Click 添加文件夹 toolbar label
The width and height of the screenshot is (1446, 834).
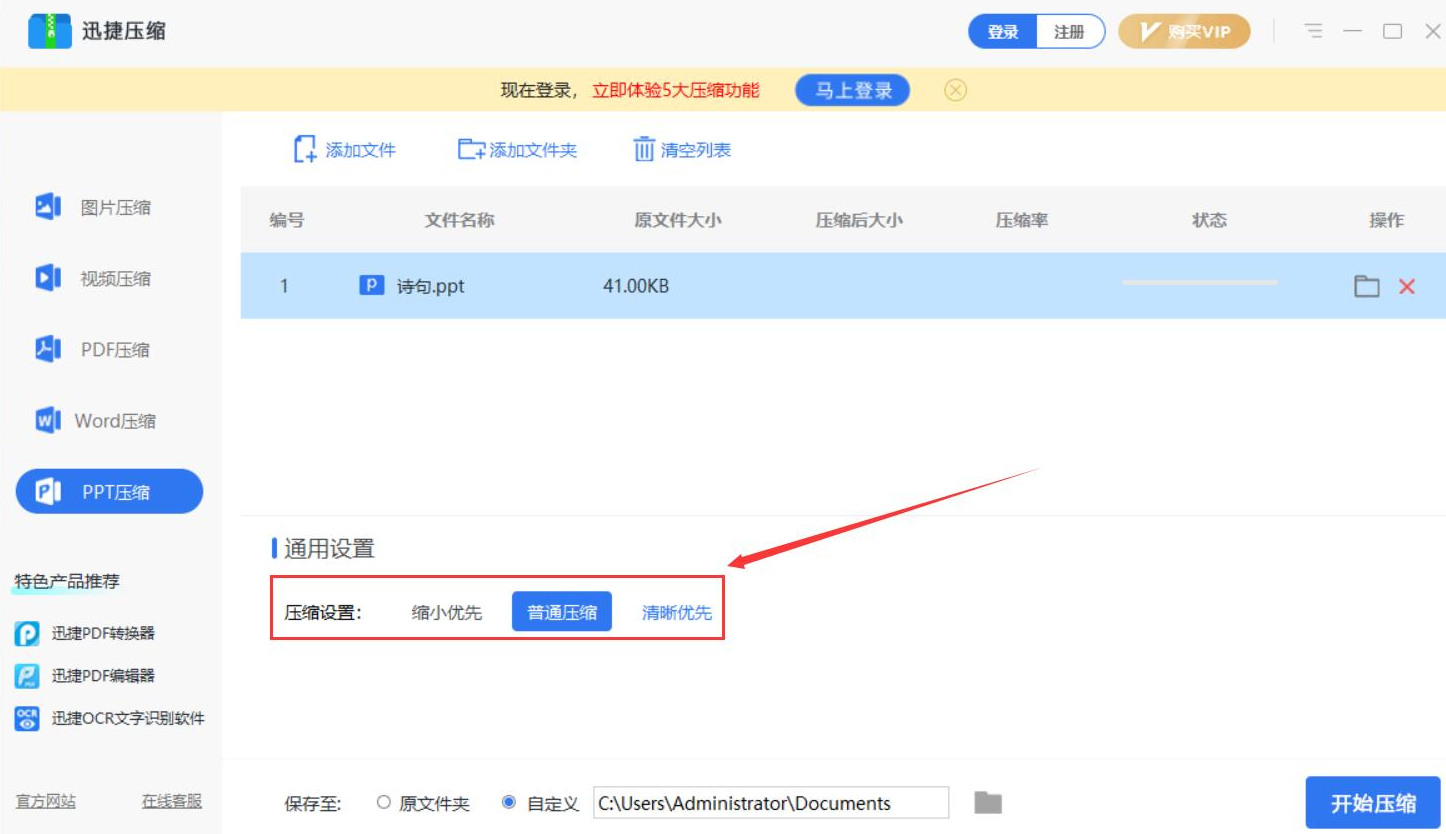coord(533,150)
